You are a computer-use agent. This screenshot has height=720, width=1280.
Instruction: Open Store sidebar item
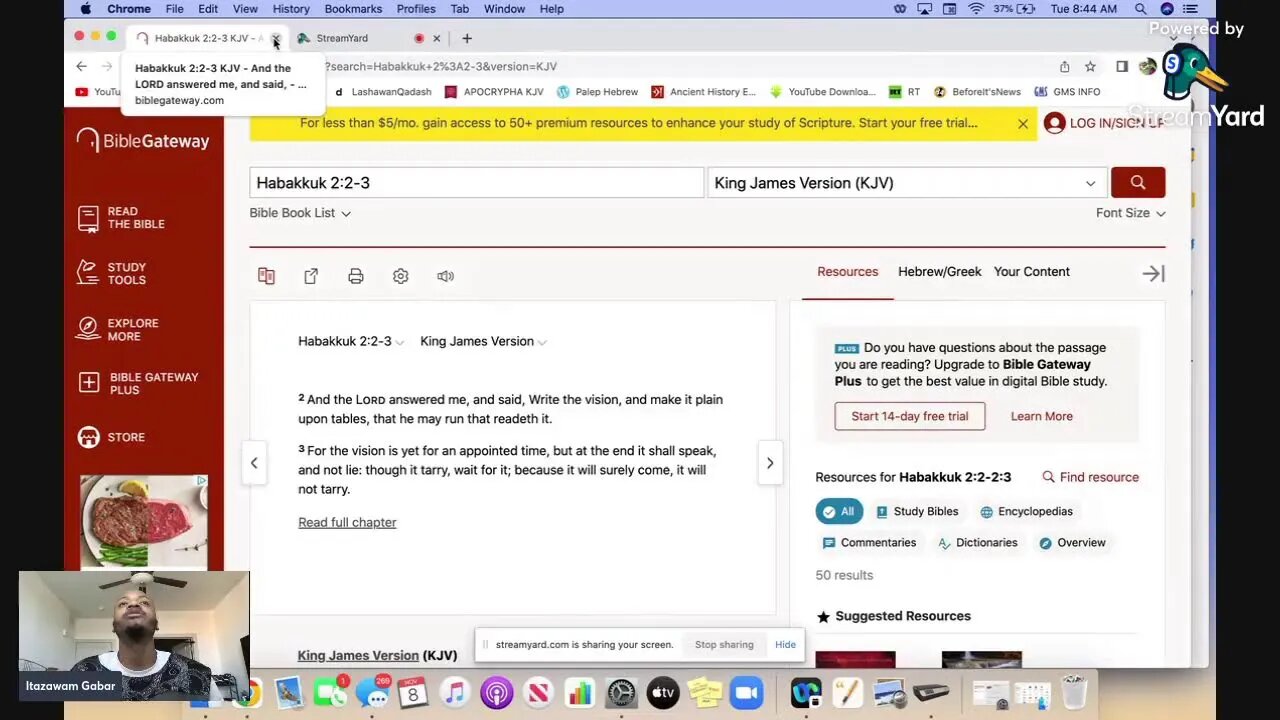tap(112, 437)
